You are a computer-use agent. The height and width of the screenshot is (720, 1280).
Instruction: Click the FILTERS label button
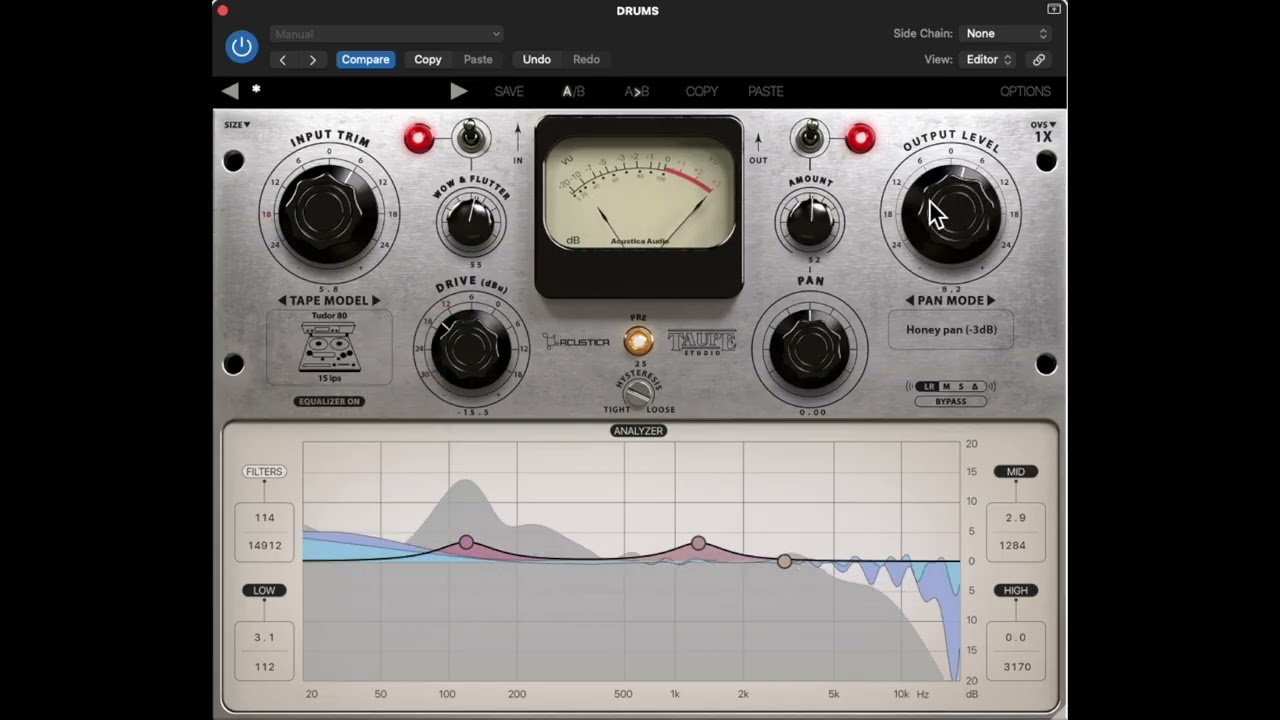[264, 471]
